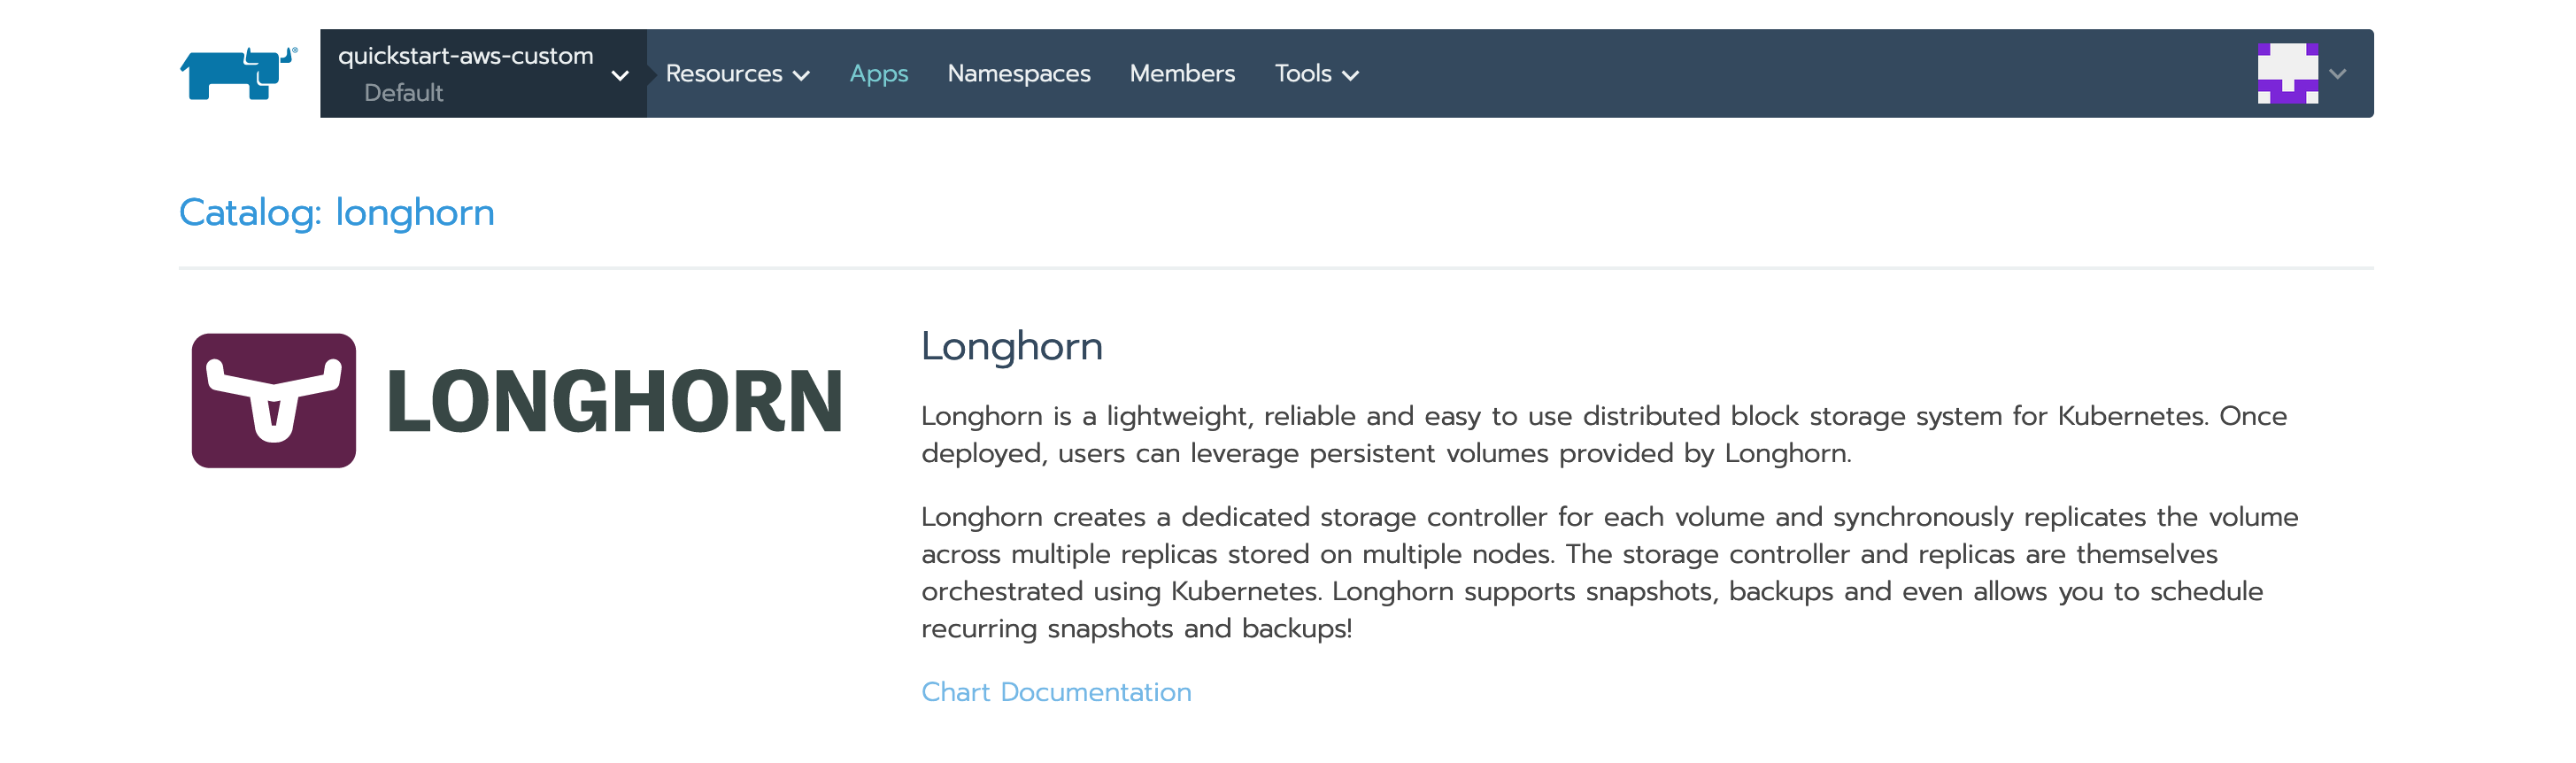Click the Longhorn description paragraph text

point(1600,435)
